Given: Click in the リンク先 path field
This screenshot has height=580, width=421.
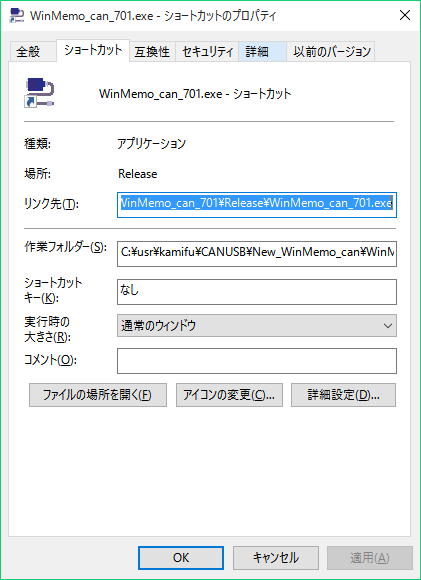Looking at the screenshot, I should (x=257, y=205).
